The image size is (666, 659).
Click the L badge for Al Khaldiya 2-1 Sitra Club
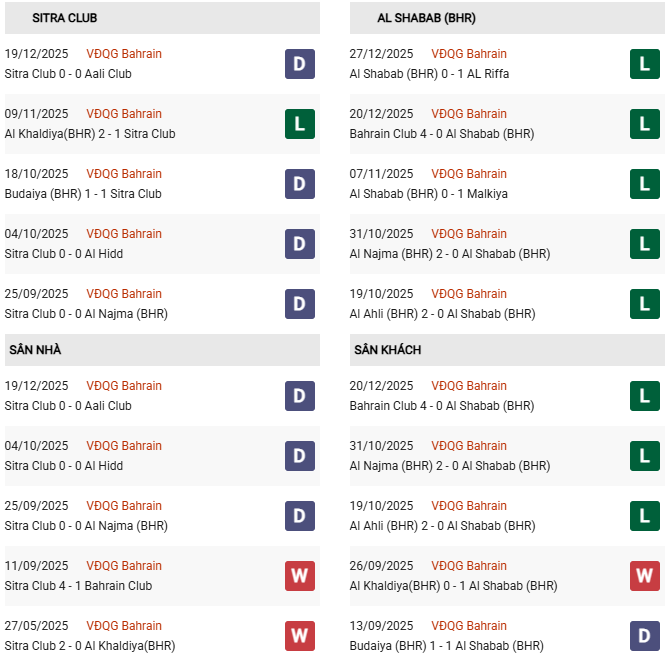tap(300, 124)
